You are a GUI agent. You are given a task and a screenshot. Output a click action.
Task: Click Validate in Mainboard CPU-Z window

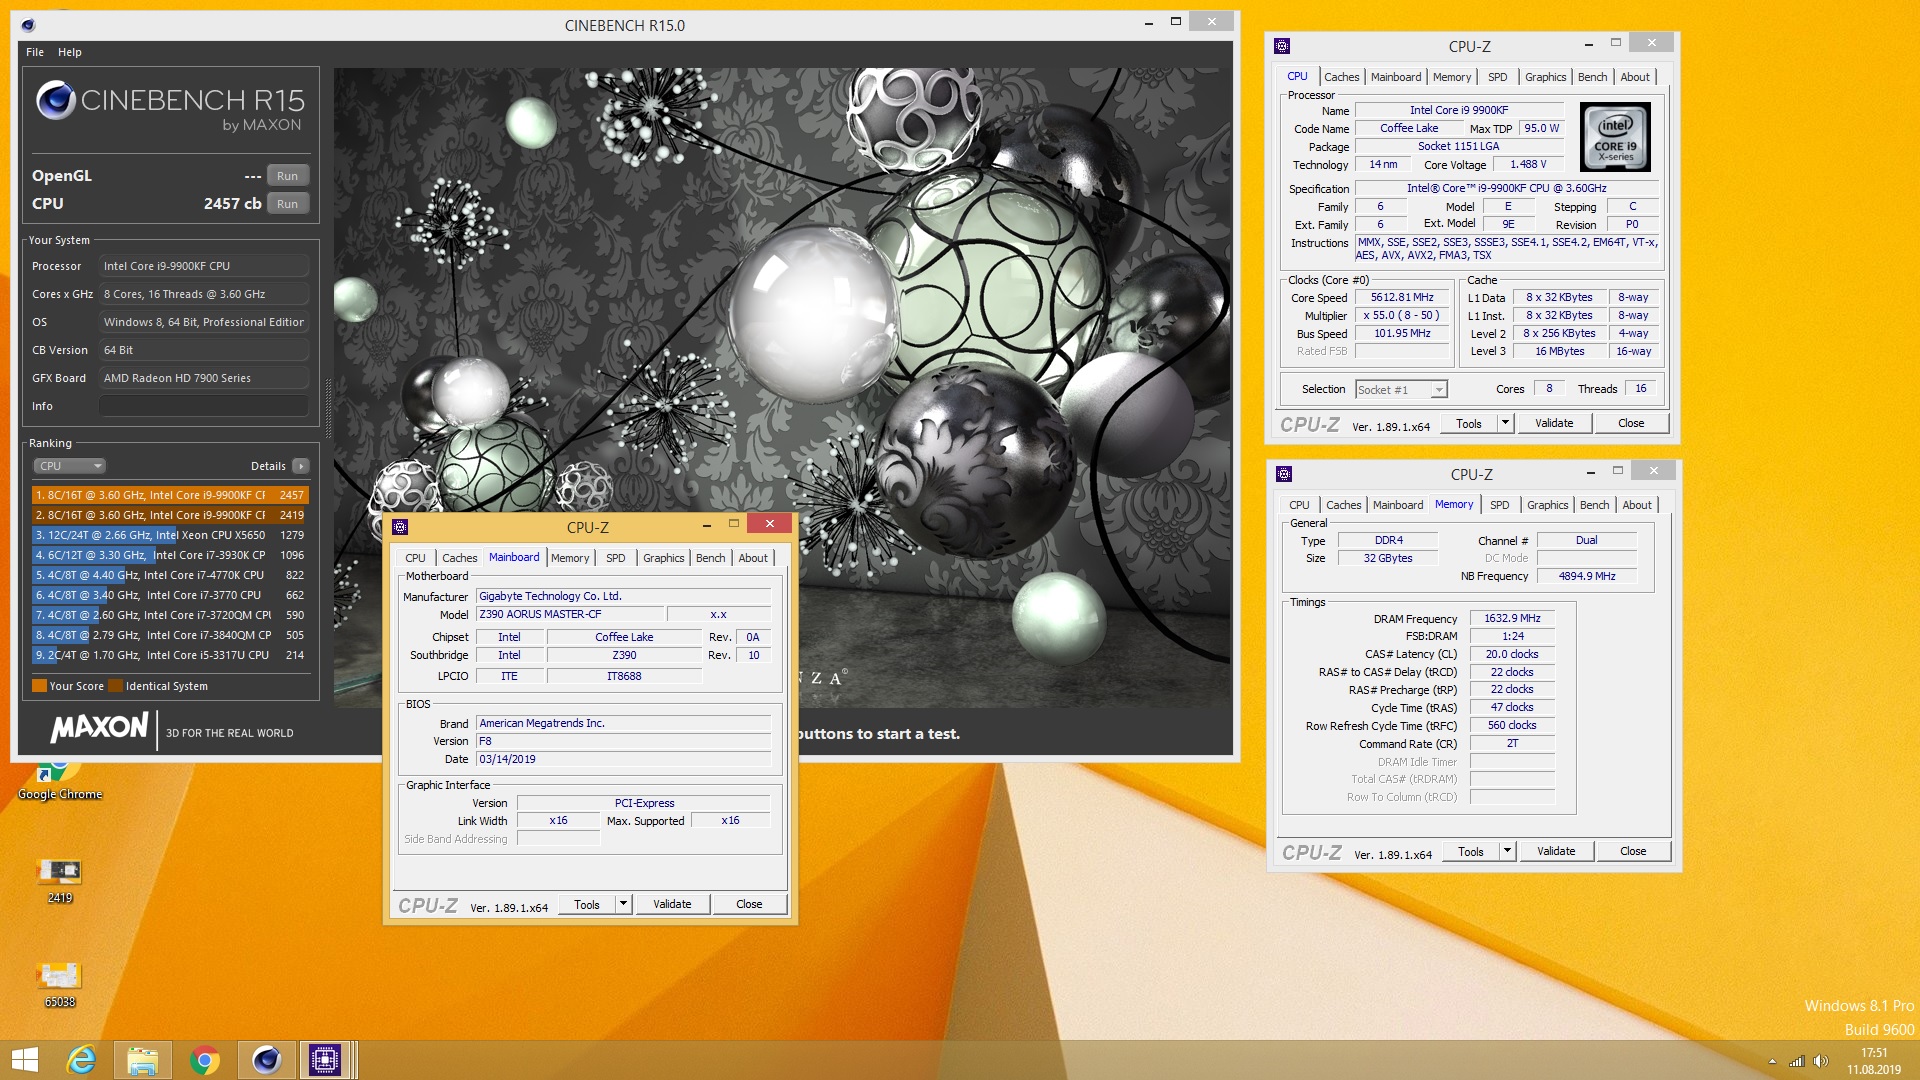672,904
